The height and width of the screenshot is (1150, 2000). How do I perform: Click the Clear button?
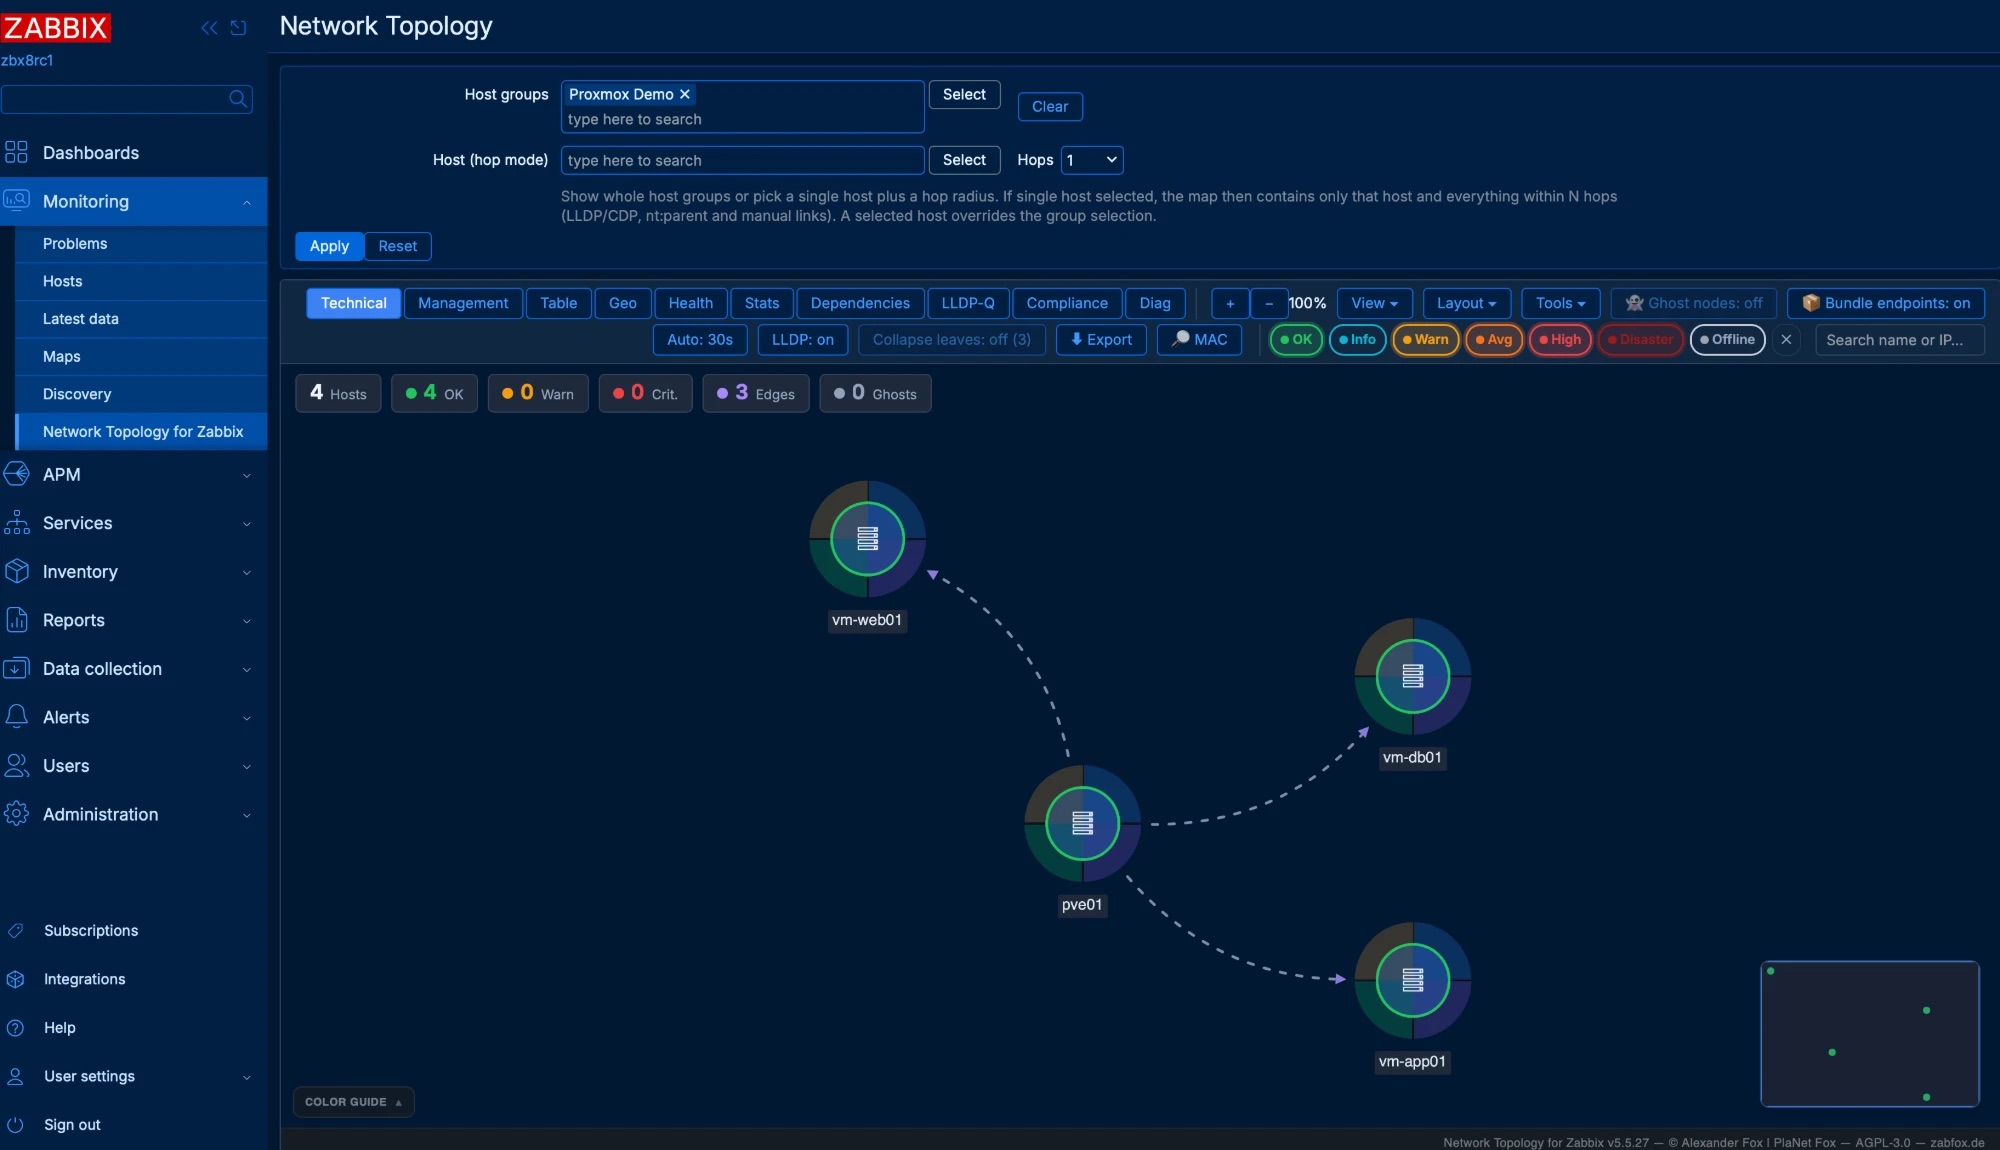(1050, 107)
